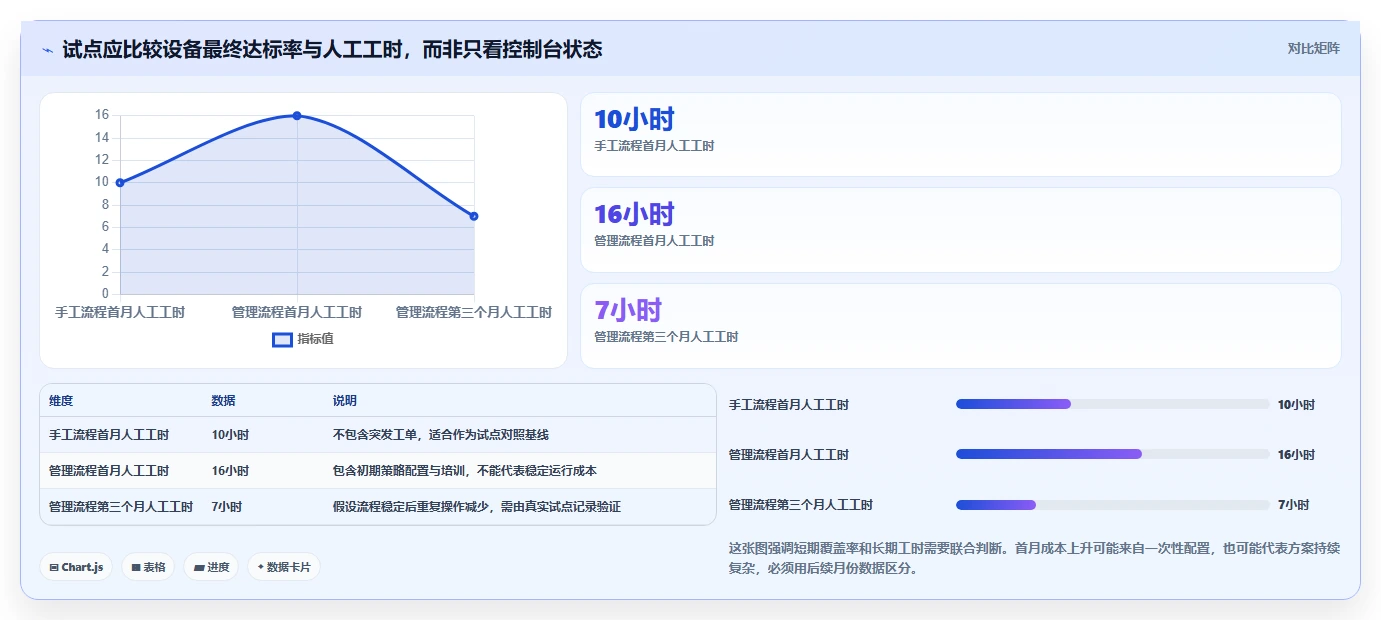Select the Chart.js tag chip
Image resolution: width=1381 pixels, height=620 pixels.
tap(76, 567)
